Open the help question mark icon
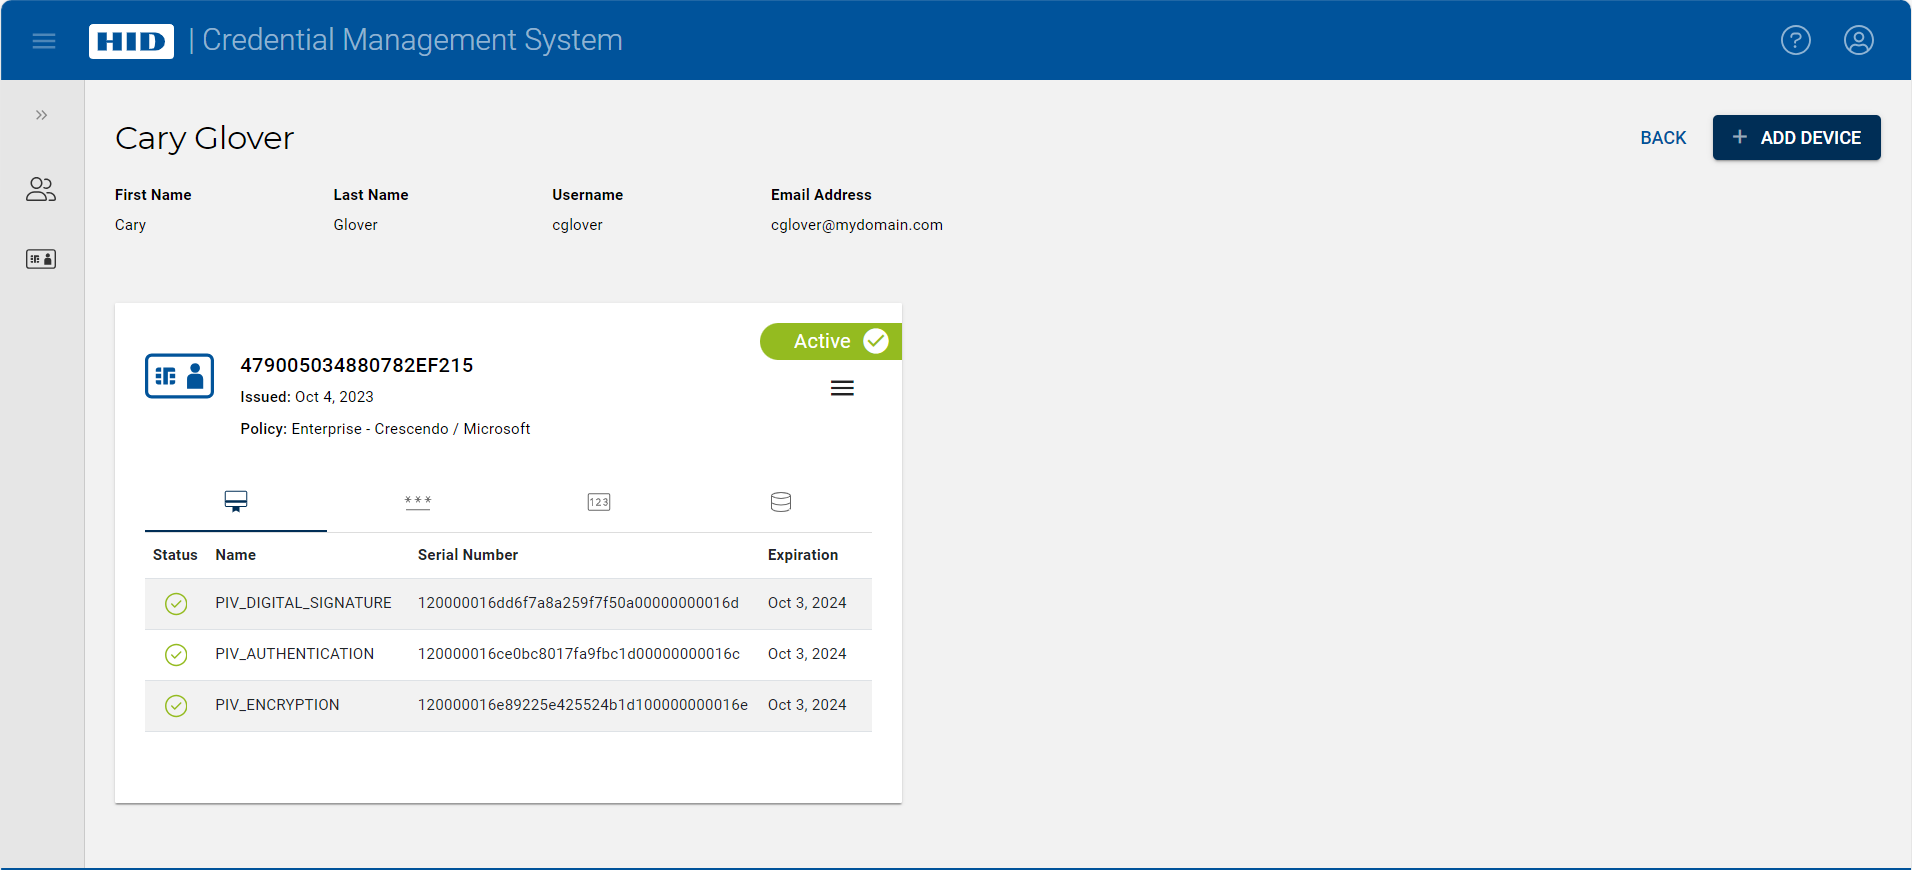Viewport: 1912px width, 870px height. pyautogui.click(x=1795, y=40)
